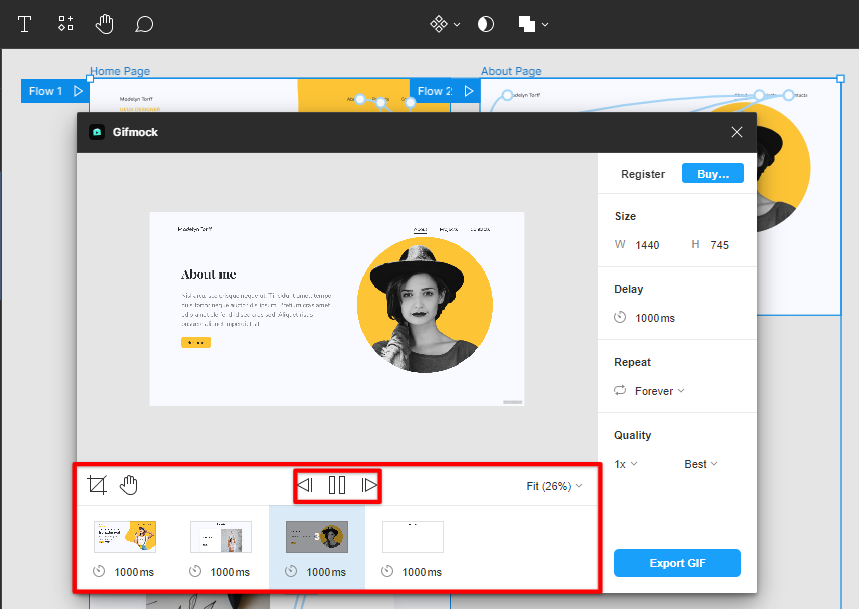Select the Text tool in top toolbar
Viewport: 859px width, 609px height.
(24, 23)
